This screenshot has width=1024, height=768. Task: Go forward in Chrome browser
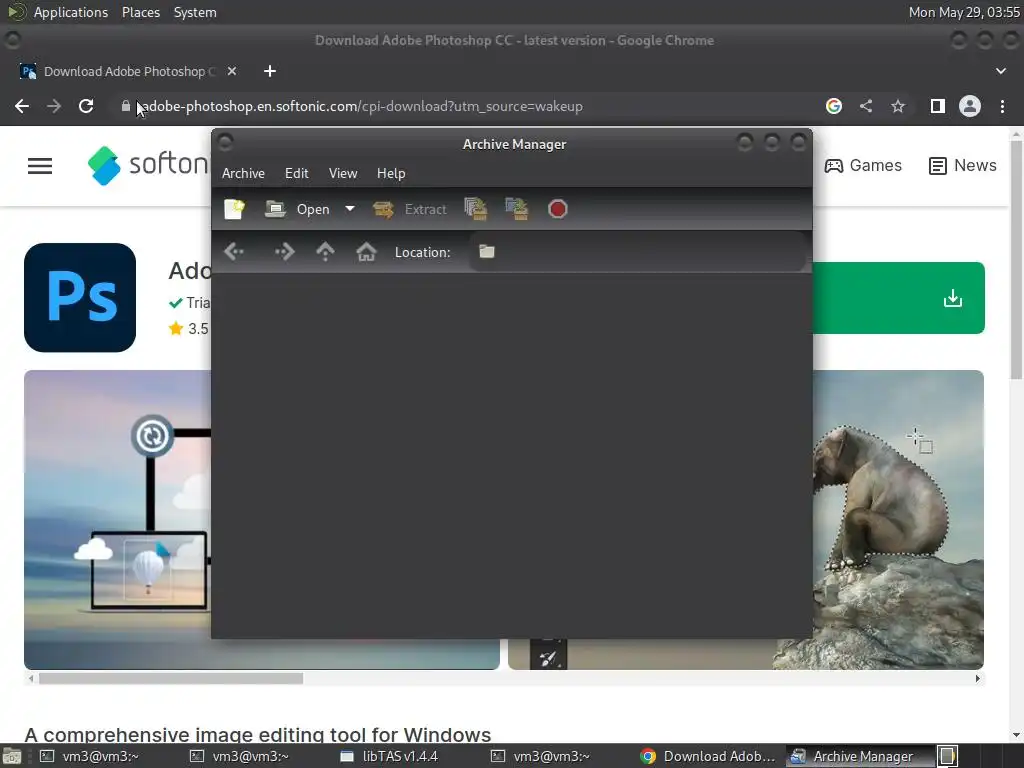[54, 106]
